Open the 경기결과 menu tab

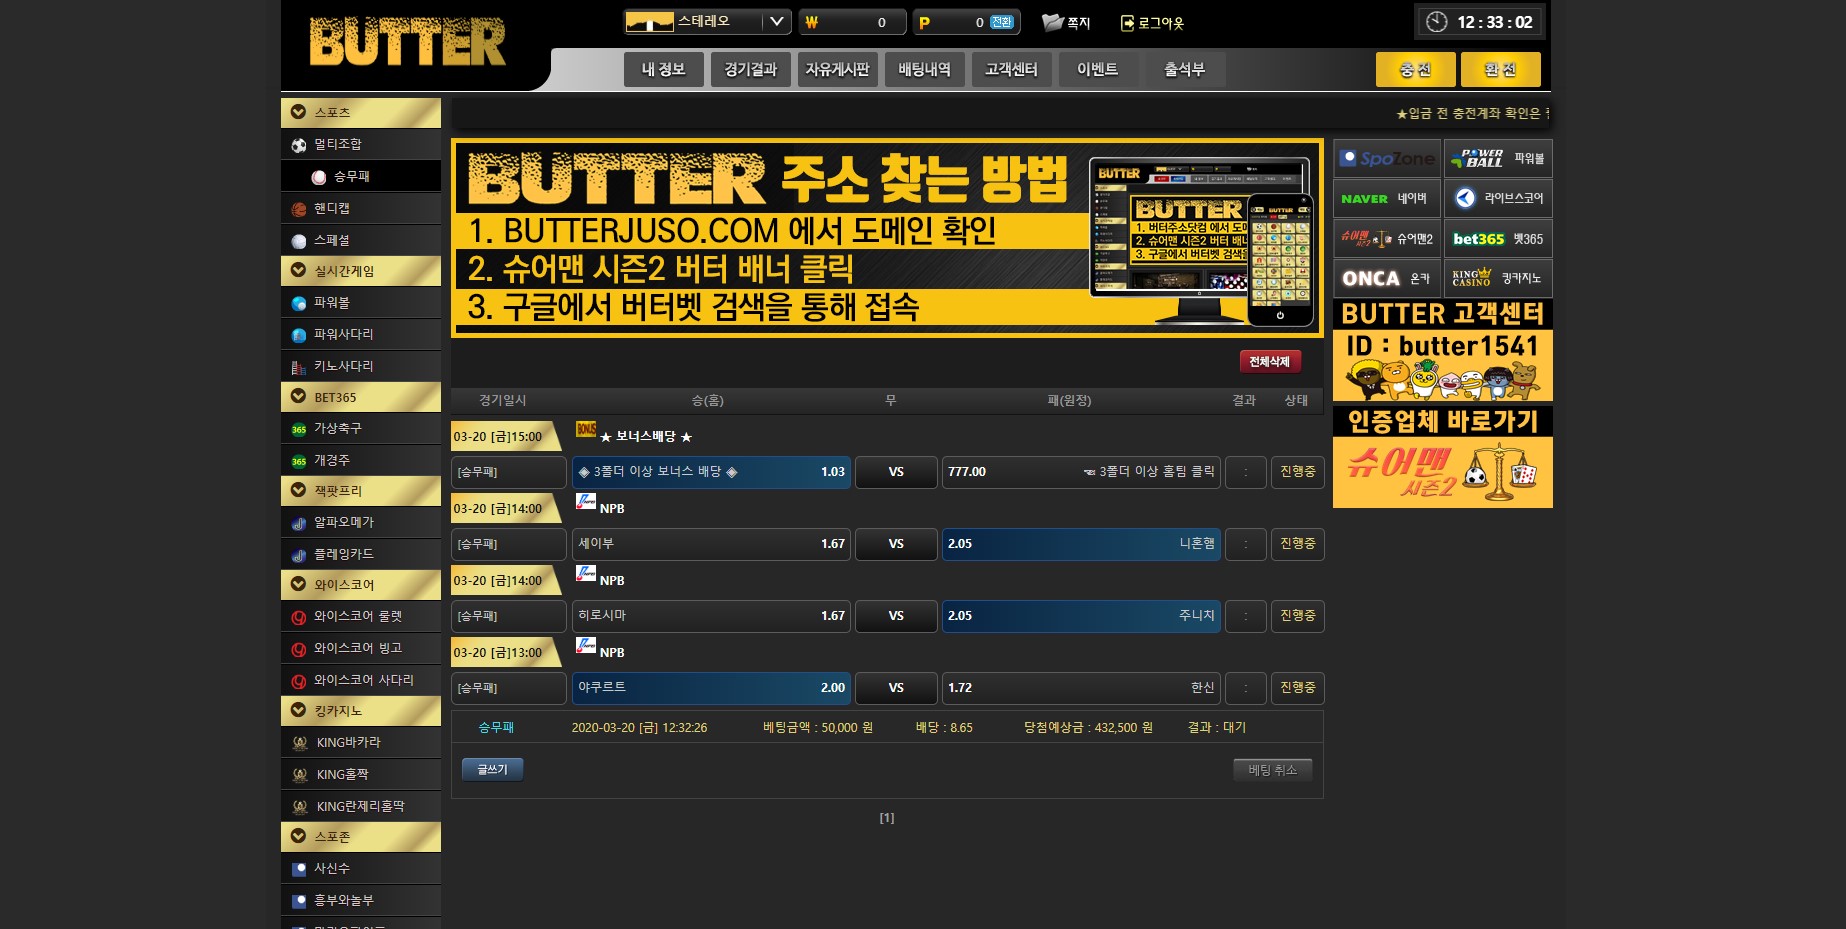pos(750,70)
